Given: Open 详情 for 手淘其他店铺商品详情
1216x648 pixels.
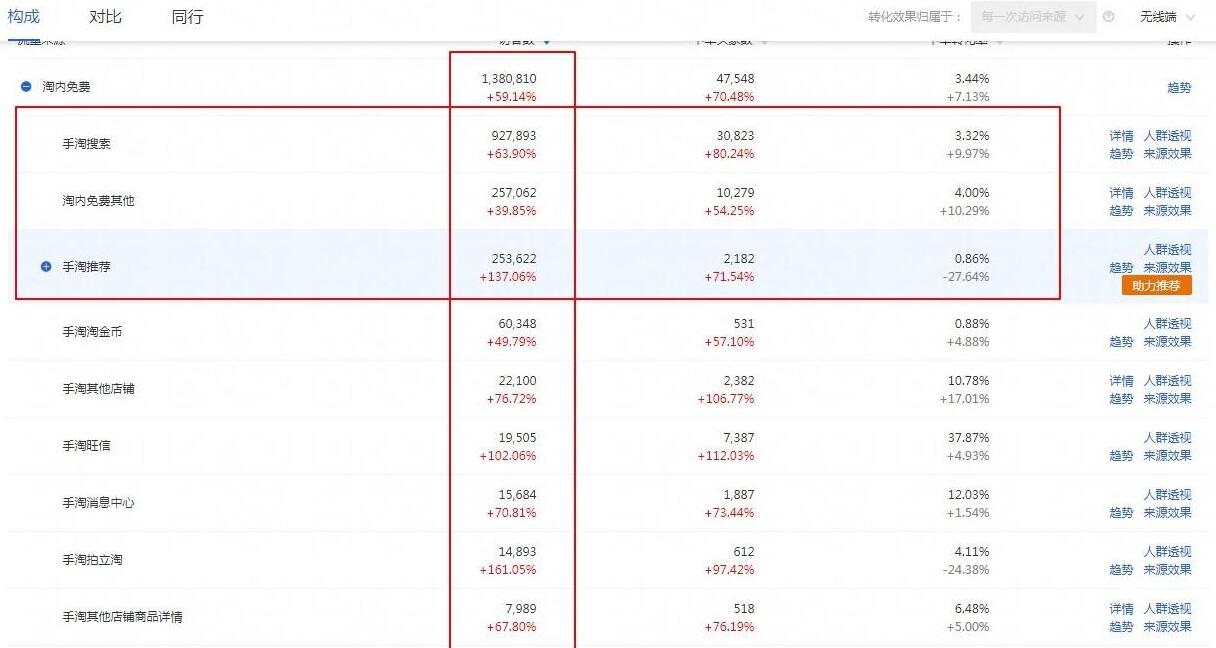Looking at the screenshot, I should pos(1121,609).
